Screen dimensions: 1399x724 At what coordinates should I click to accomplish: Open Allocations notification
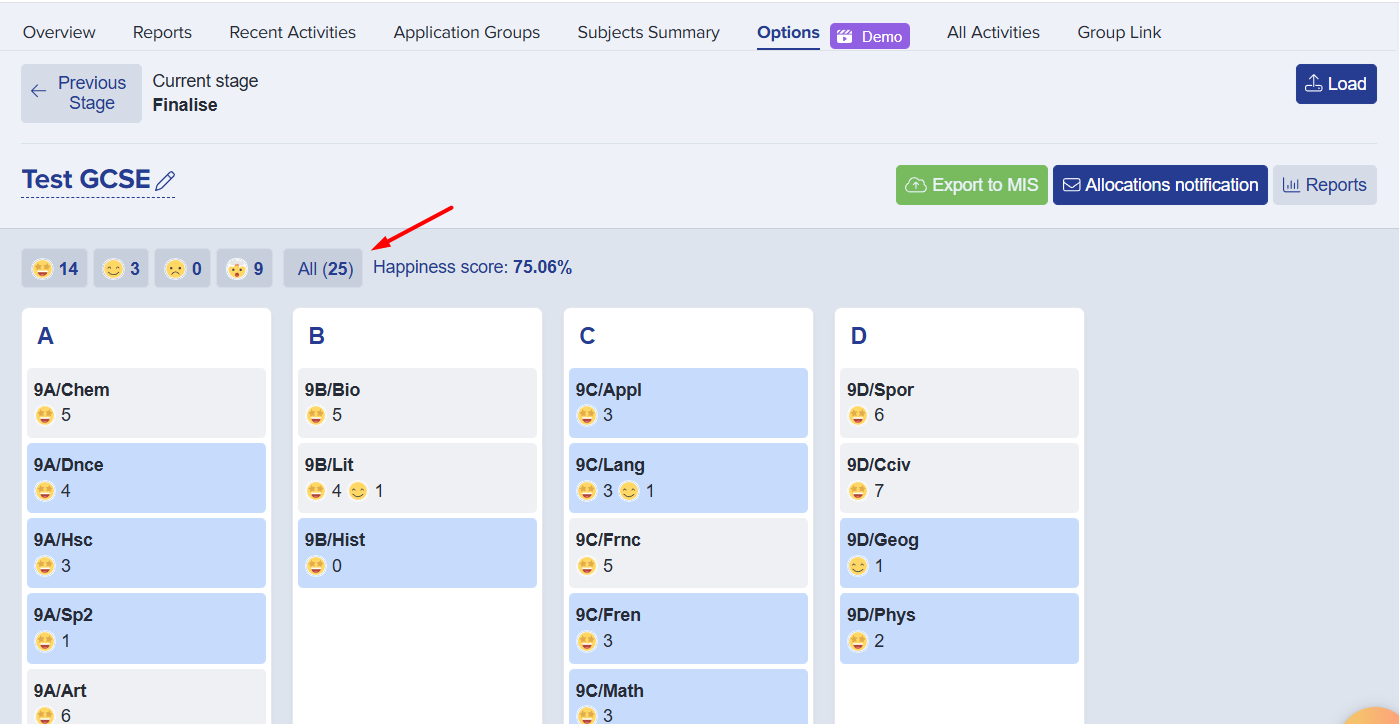click(x=1159, y=185)
